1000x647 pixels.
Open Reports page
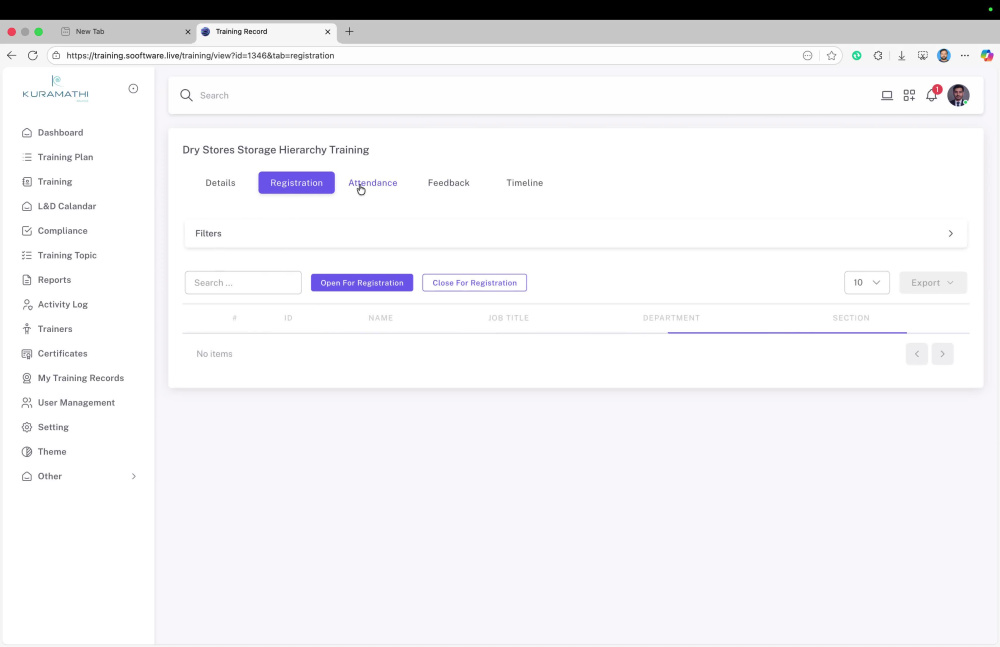coord(54,280)
